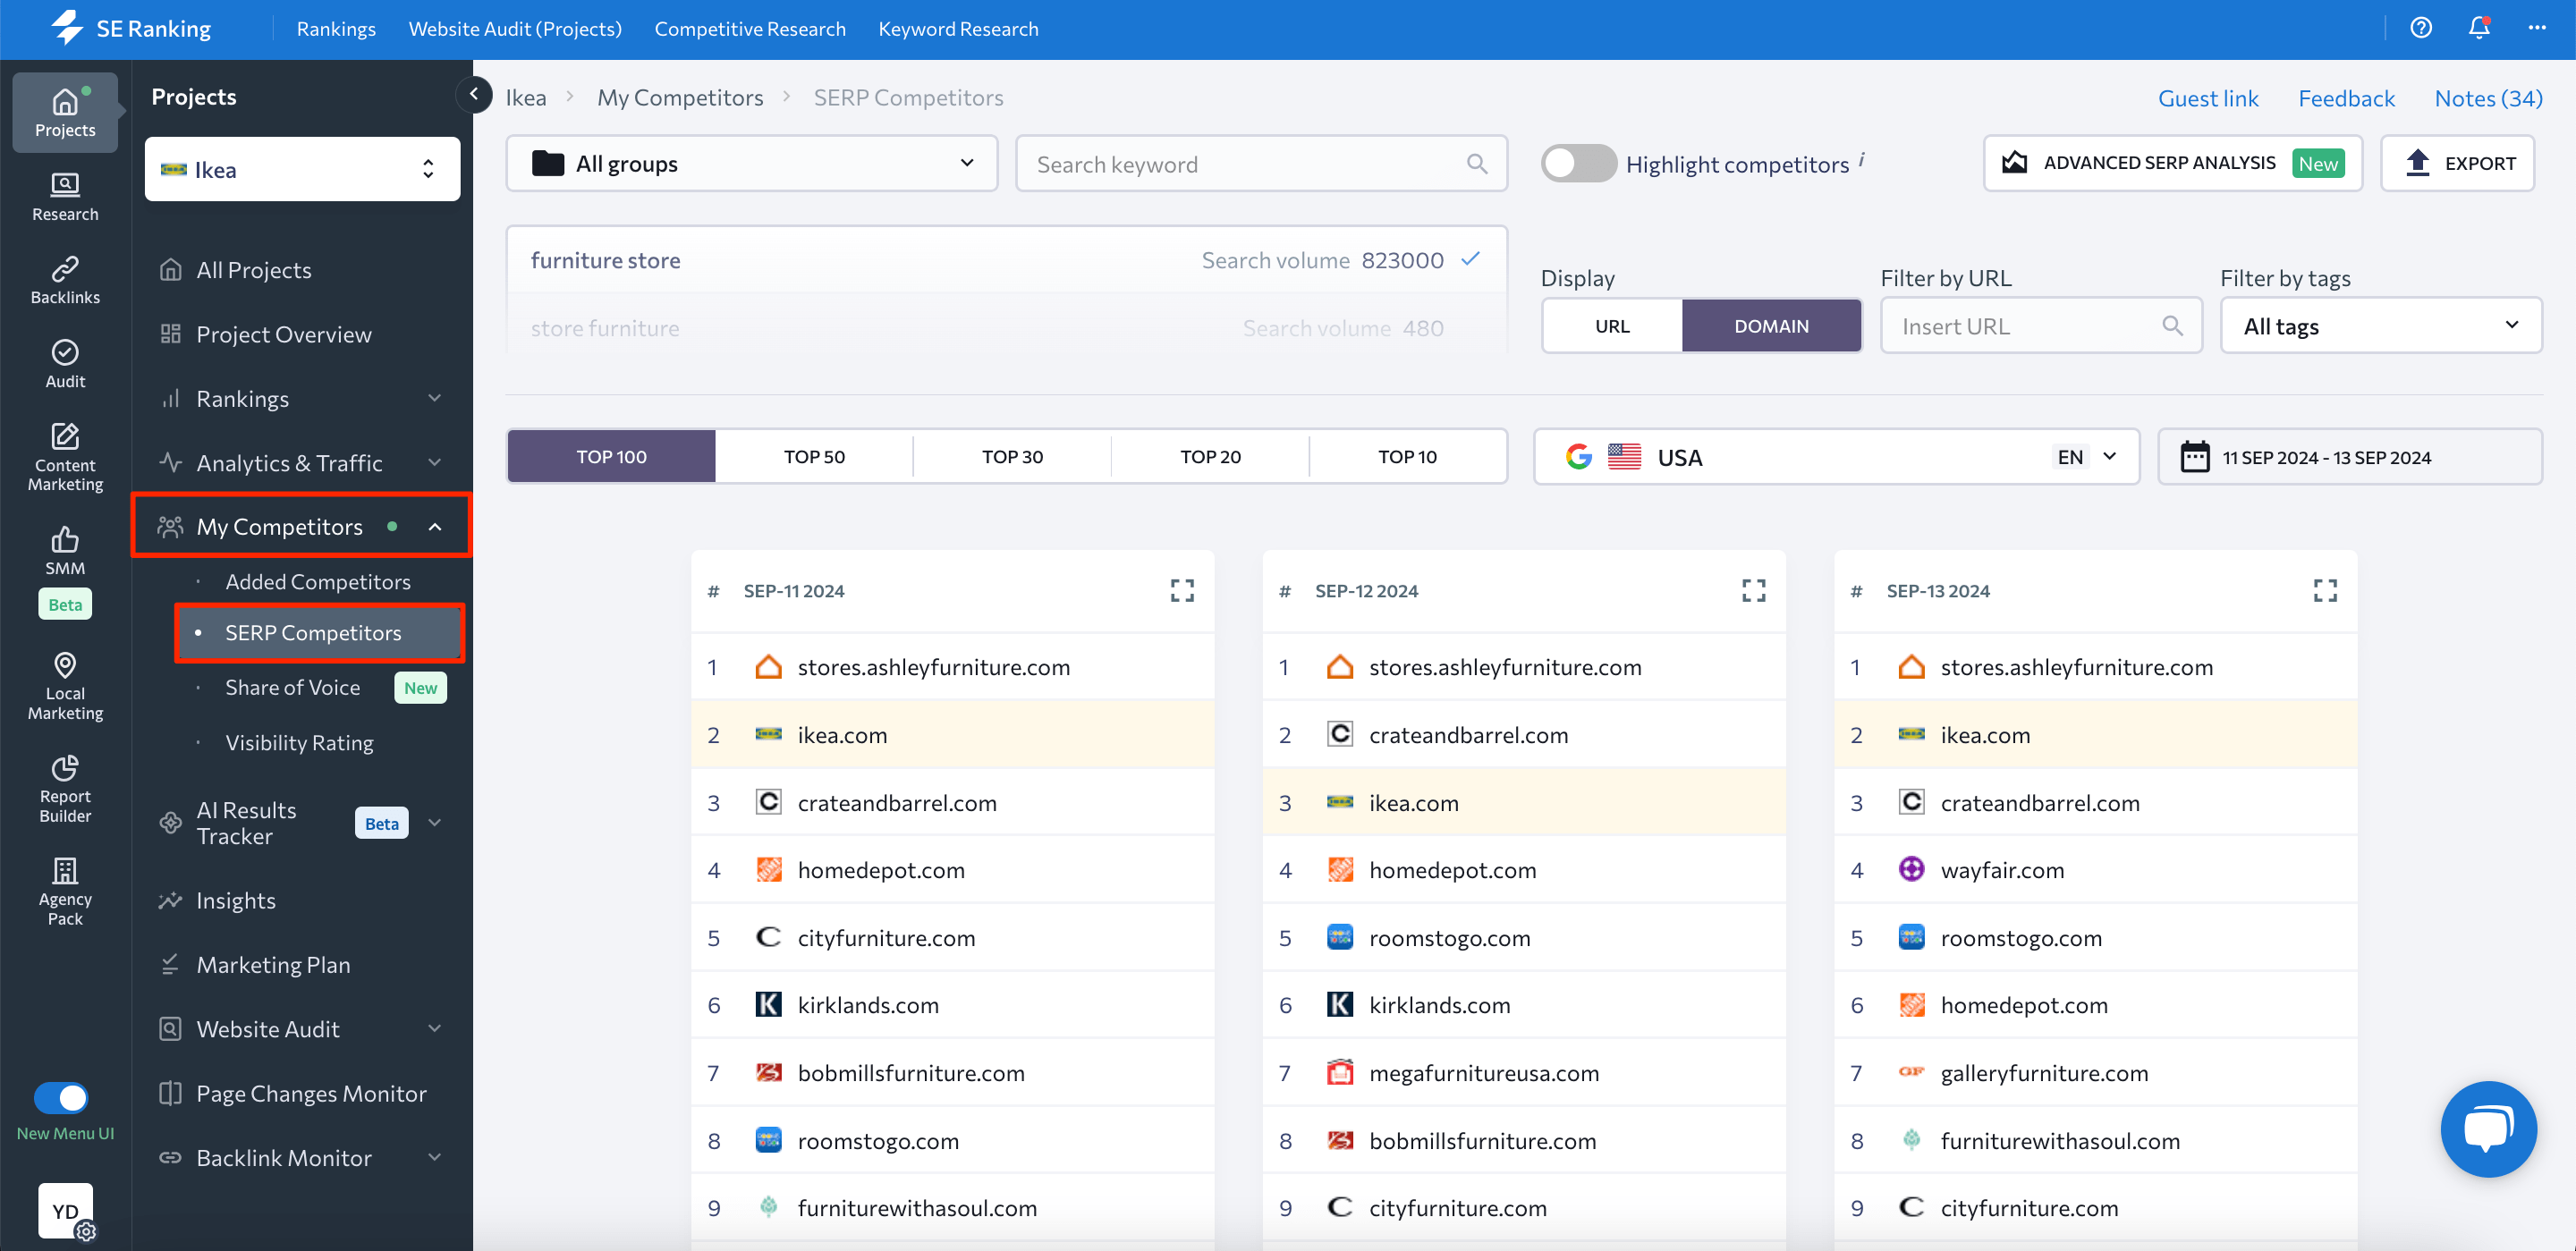
Task: Select the store furniture keyword row
Action: click(x=1006, y=327)
